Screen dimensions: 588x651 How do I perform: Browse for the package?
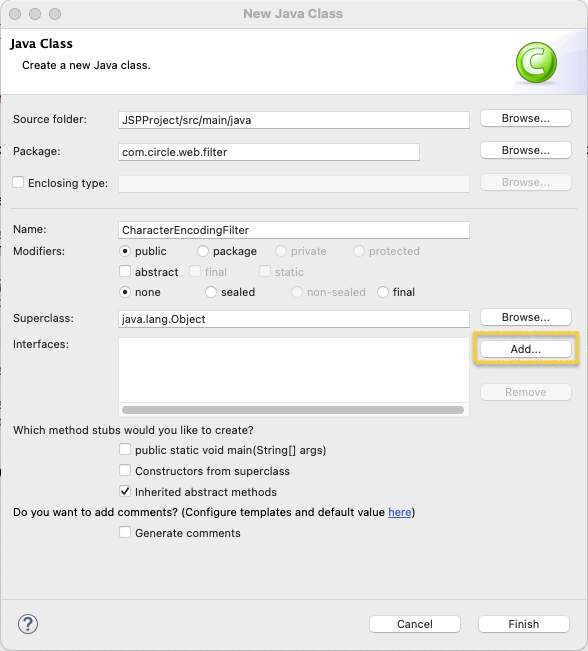click(x=526, y=150)
